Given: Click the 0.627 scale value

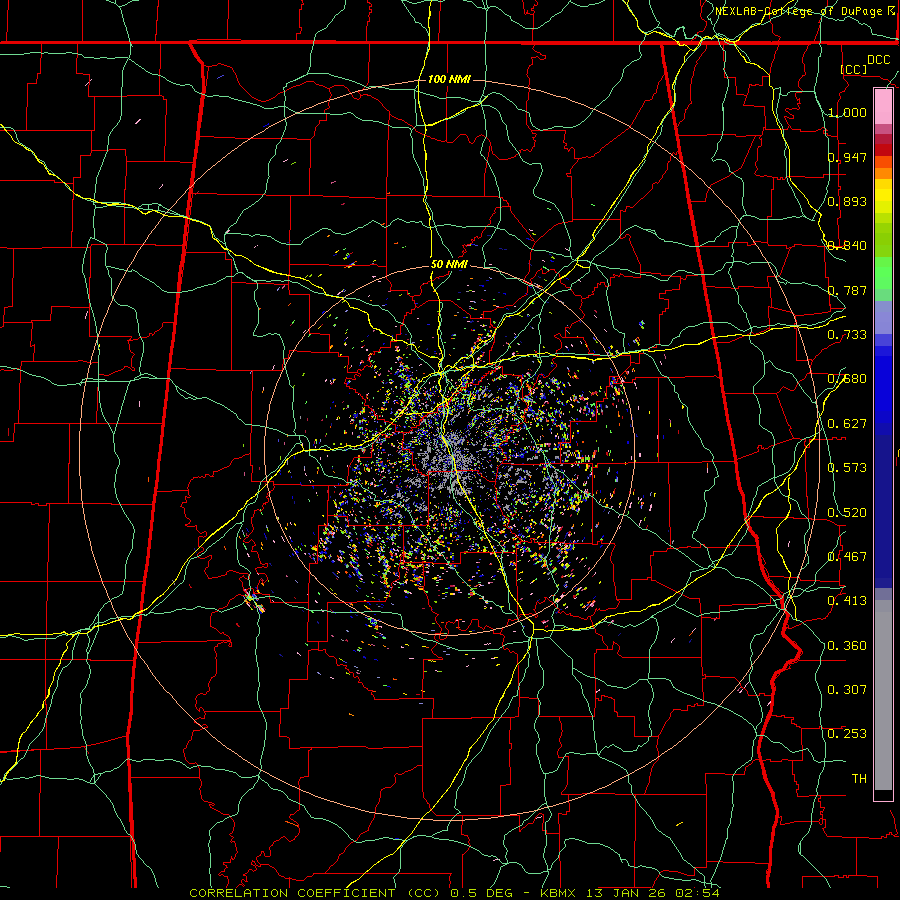Looking at the screenshot, I should pyautogui.click(x=847, y=424).
